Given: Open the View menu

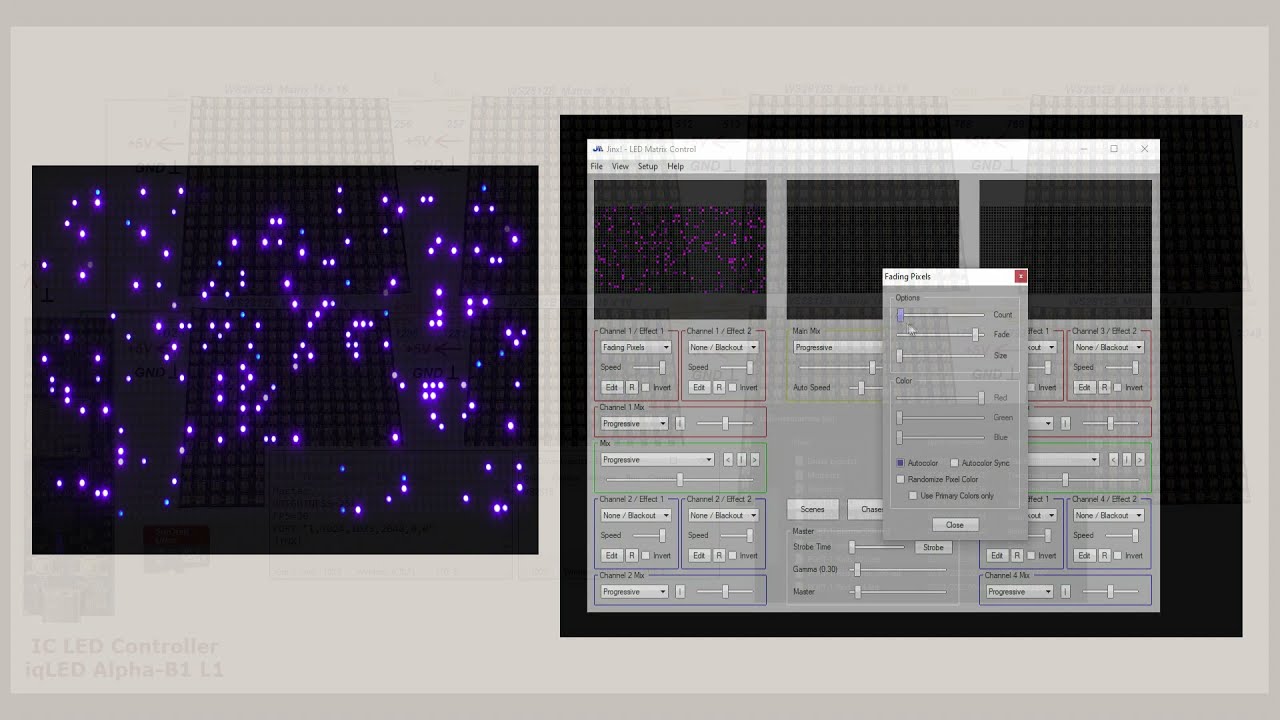Looking at the screenshot, I should click(x=620, y=166).
